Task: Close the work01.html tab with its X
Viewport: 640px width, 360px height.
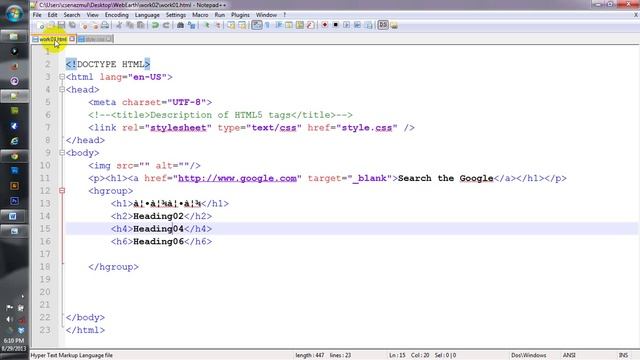Action: pos(72,39)
